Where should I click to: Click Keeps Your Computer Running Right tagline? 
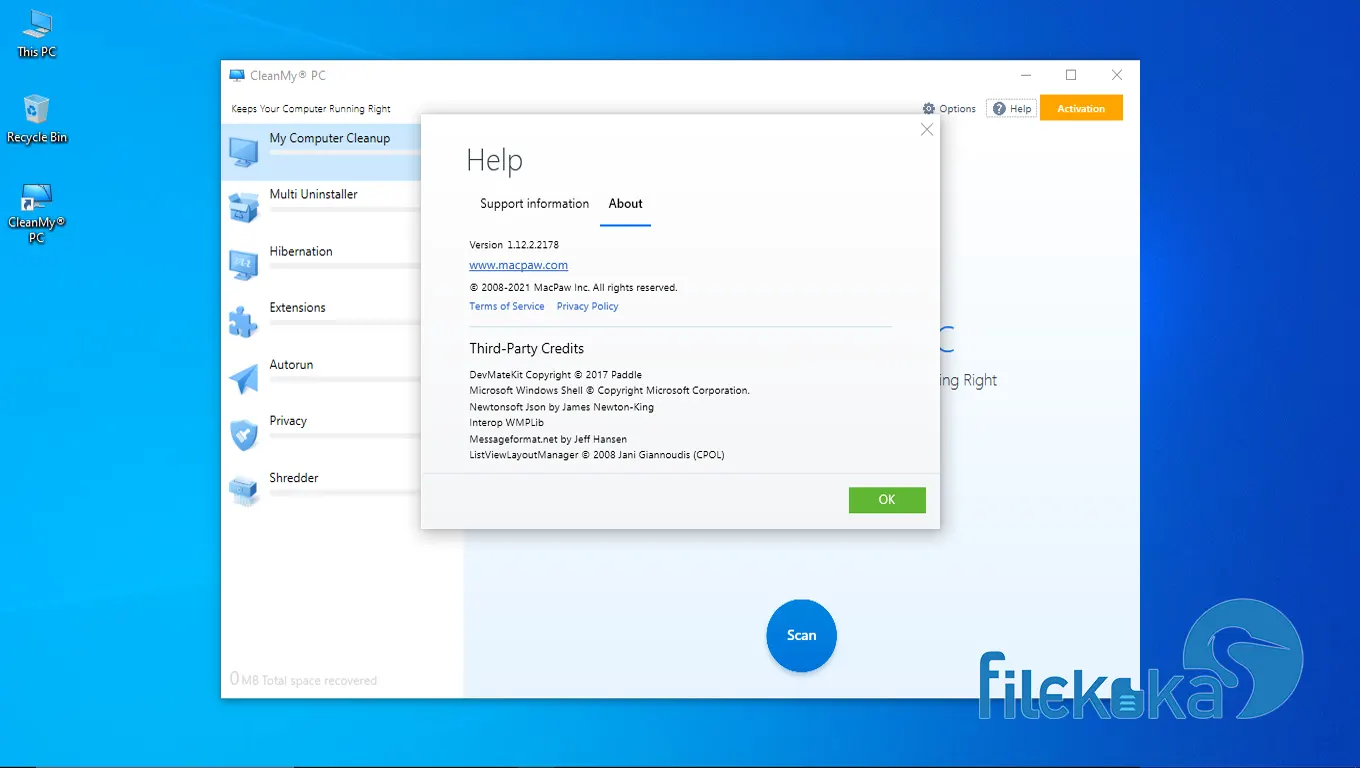click(311, 109)
